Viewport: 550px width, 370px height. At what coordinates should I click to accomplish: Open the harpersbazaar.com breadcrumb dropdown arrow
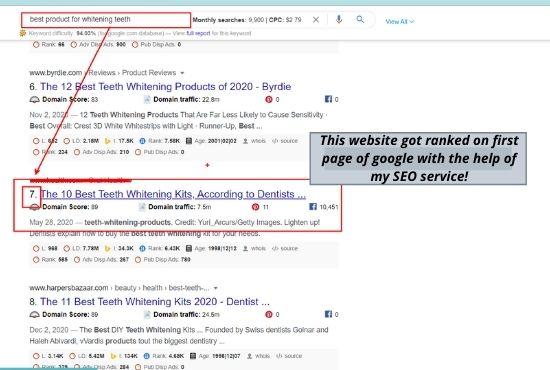coord(216,288)
